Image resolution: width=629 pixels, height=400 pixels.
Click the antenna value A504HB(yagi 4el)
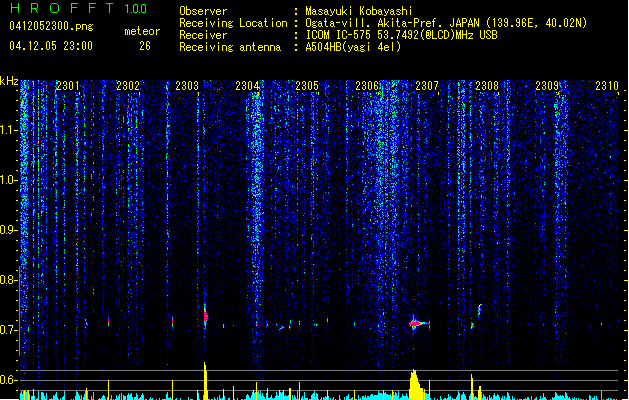pyautogui.click(x=353, y=47)
